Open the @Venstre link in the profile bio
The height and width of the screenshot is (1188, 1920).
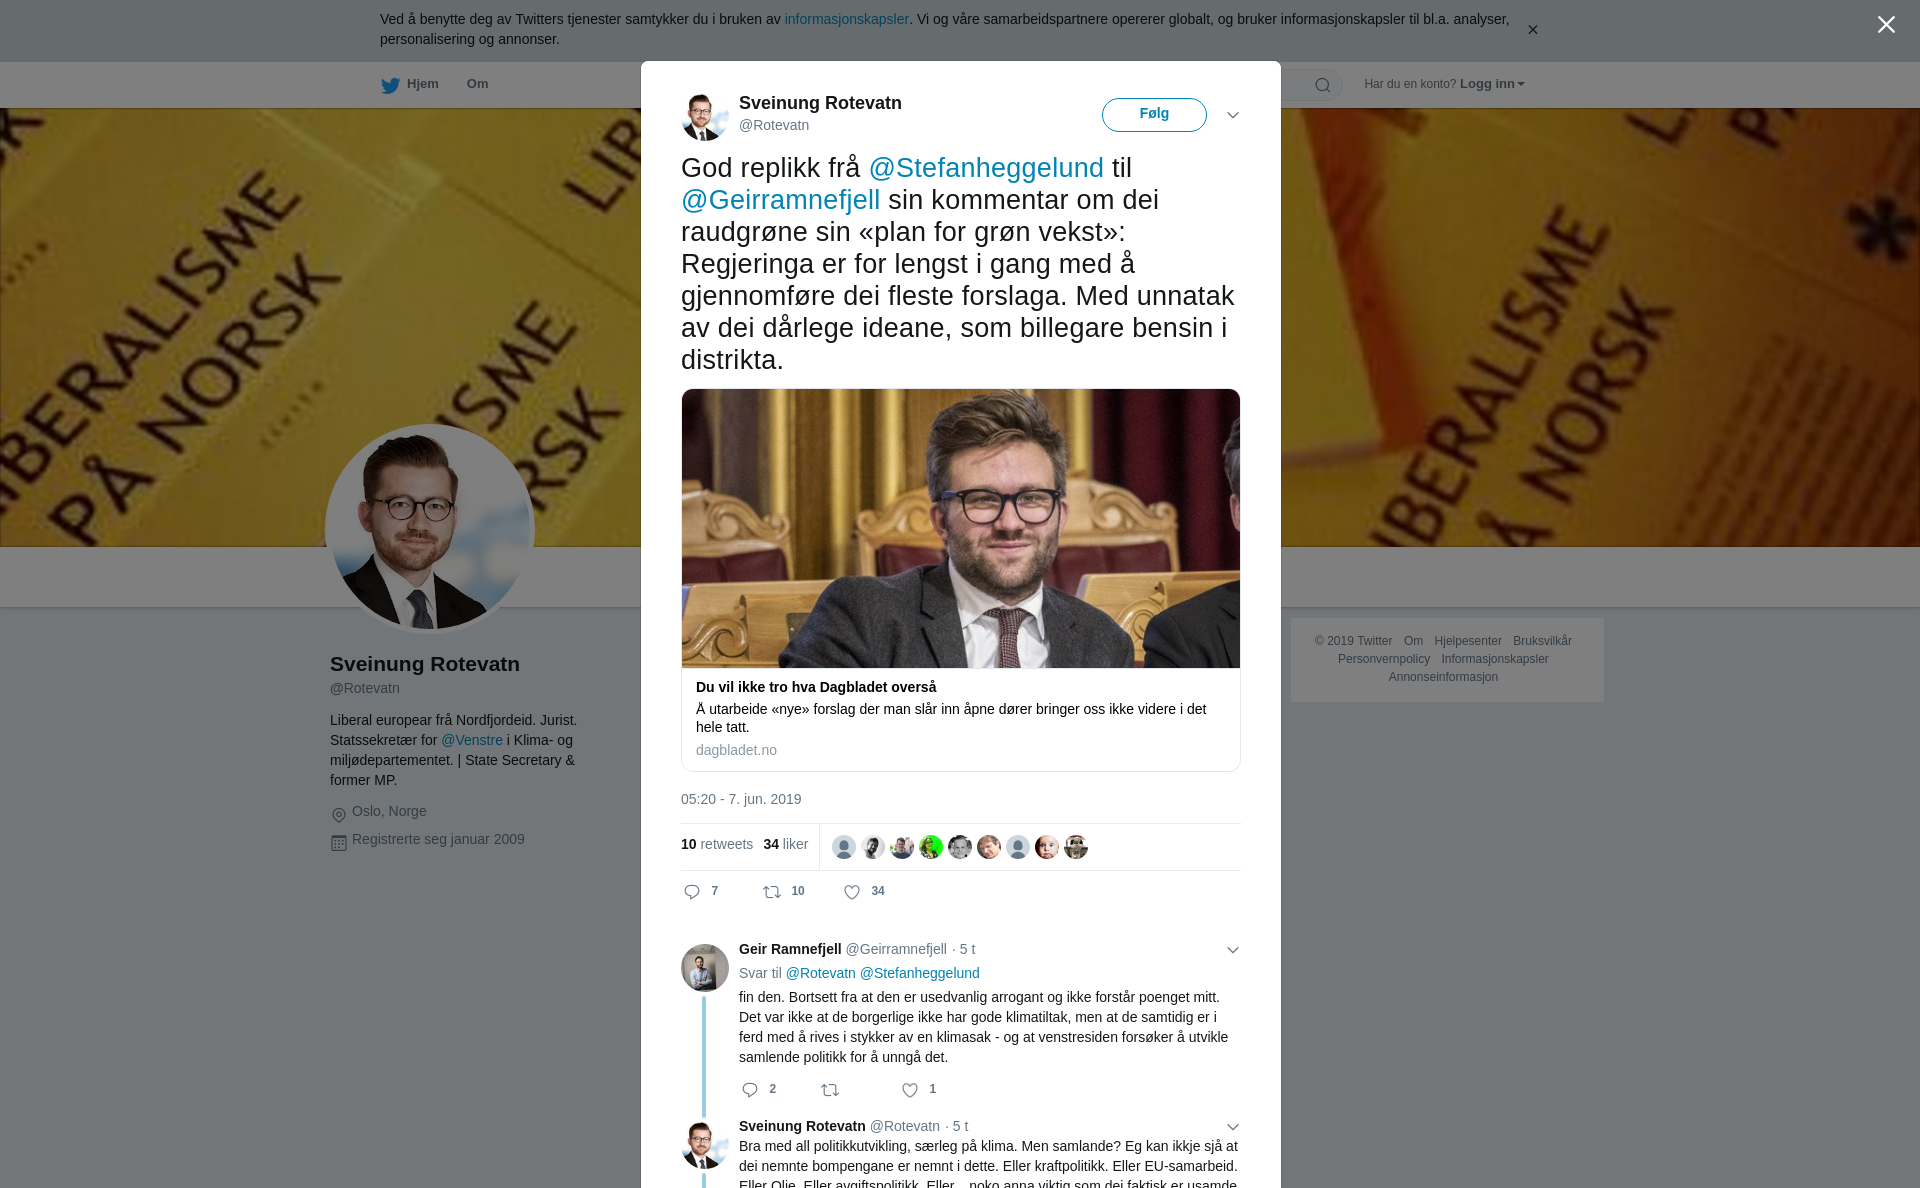pyautogui.click(x=472, y=740)
